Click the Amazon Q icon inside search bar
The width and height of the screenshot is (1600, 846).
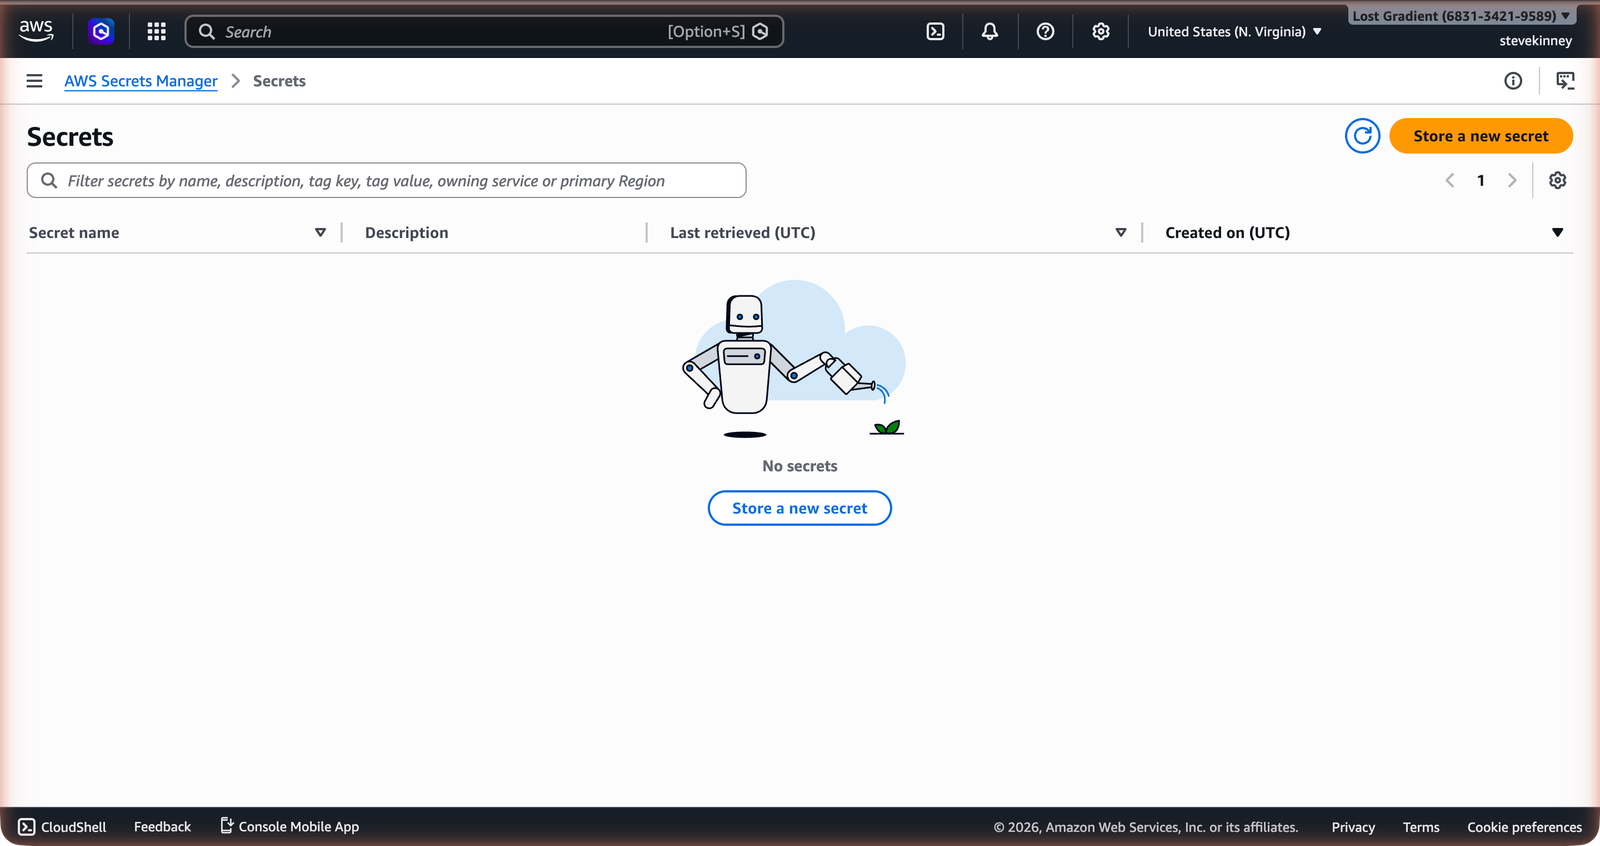tap(760, 32)
